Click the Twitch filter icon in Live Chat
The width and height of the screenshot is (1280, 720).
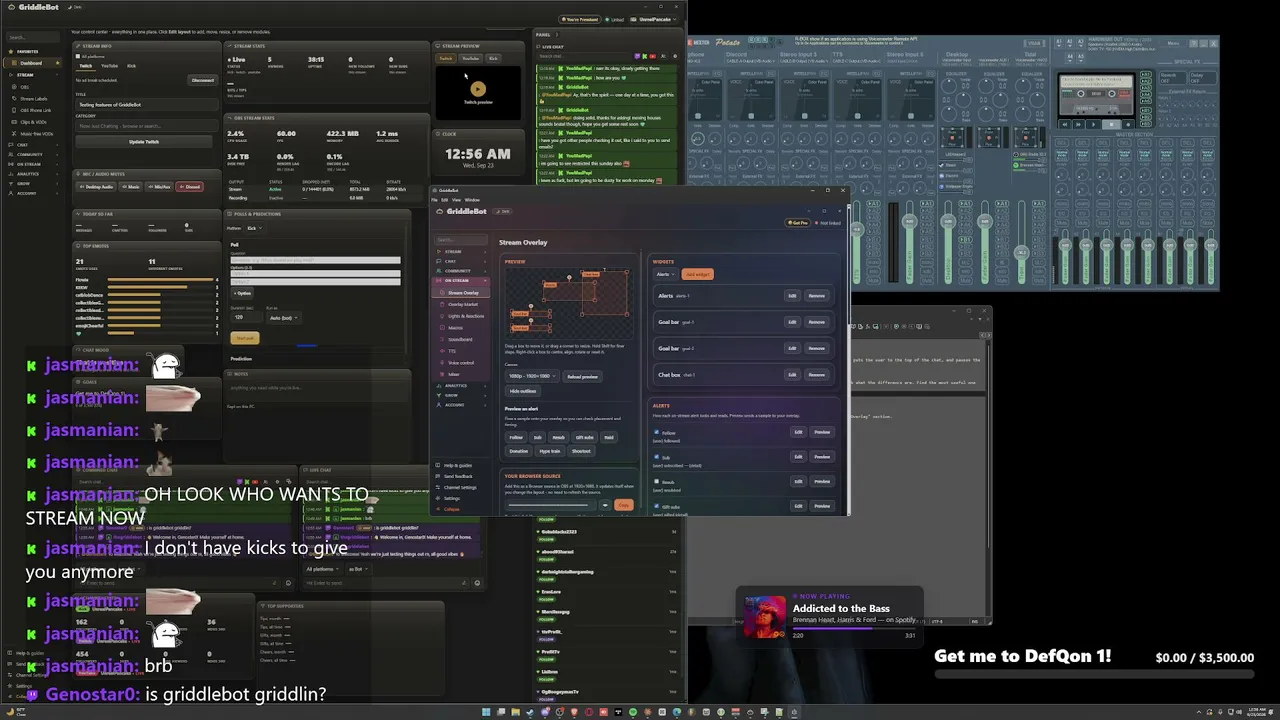click(637, 56)
